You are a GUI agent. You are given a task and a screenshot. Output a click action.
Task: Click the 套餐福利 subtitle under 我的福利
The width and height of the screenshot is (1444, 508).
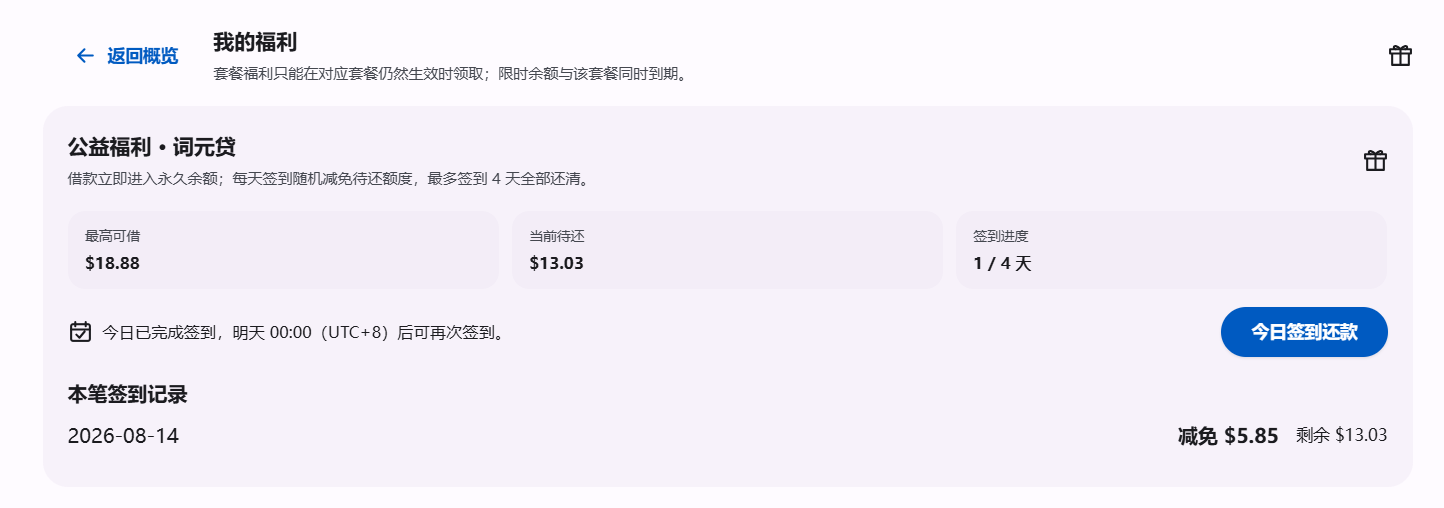[452, 74]
